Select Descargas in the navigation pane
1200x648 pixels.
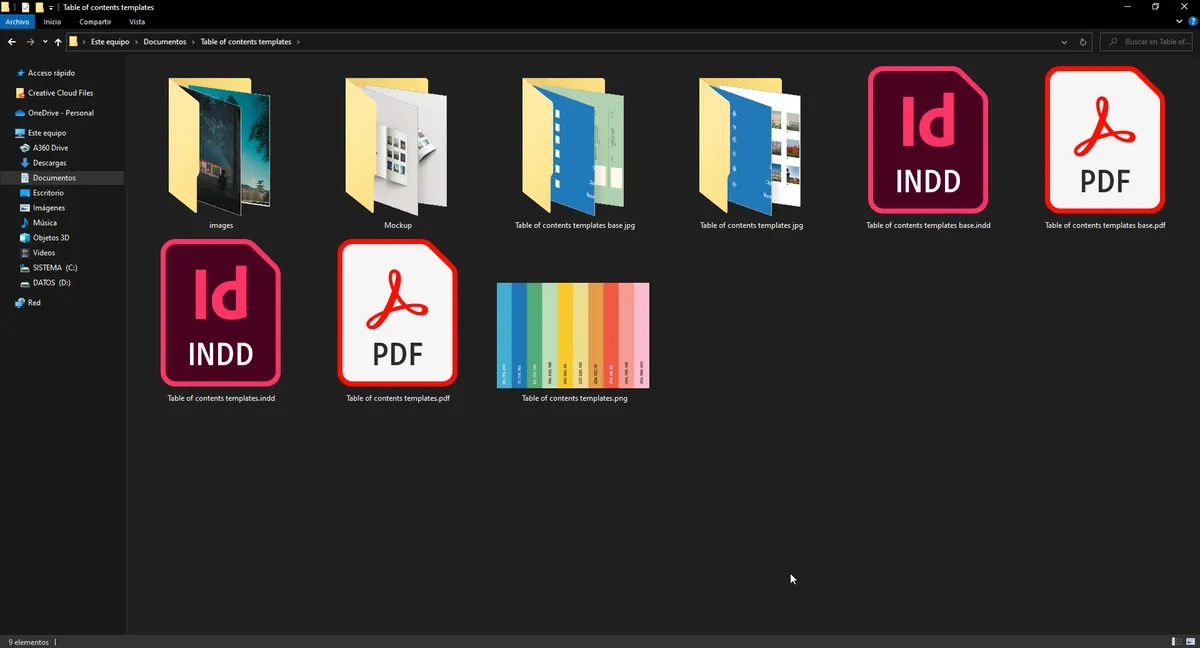tap(49, 163)
